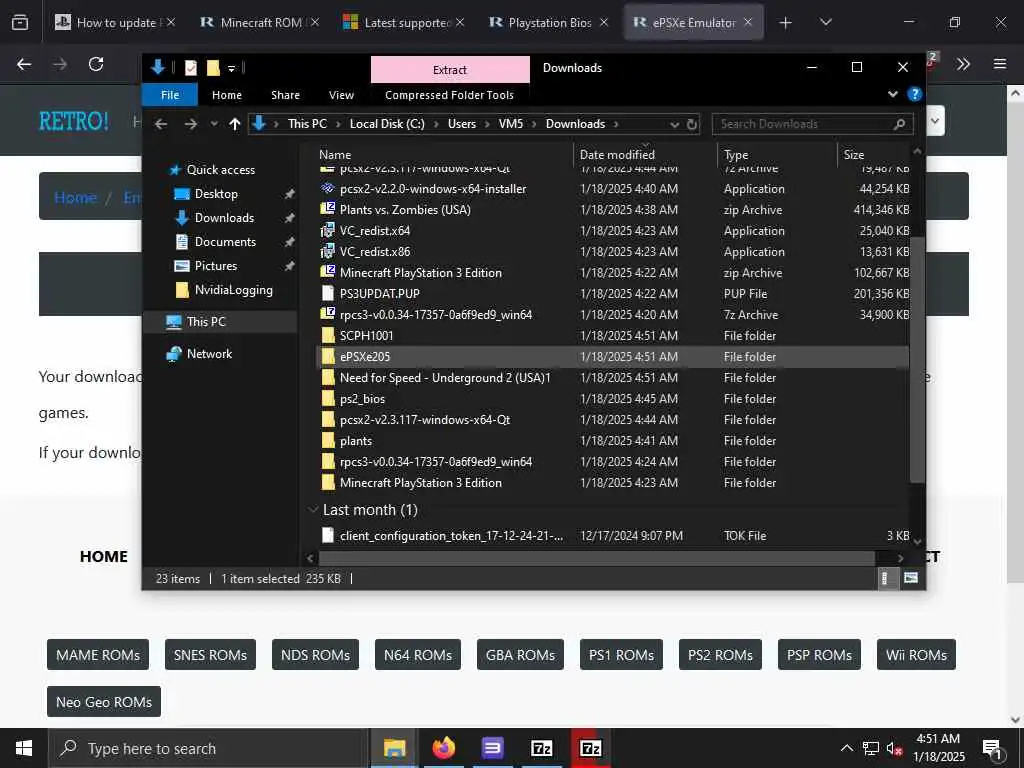Switch to the Playstation Bios browser tab
Image resolution: width=1024 pixels, height=768 pixels.
[x=549, y=23]
